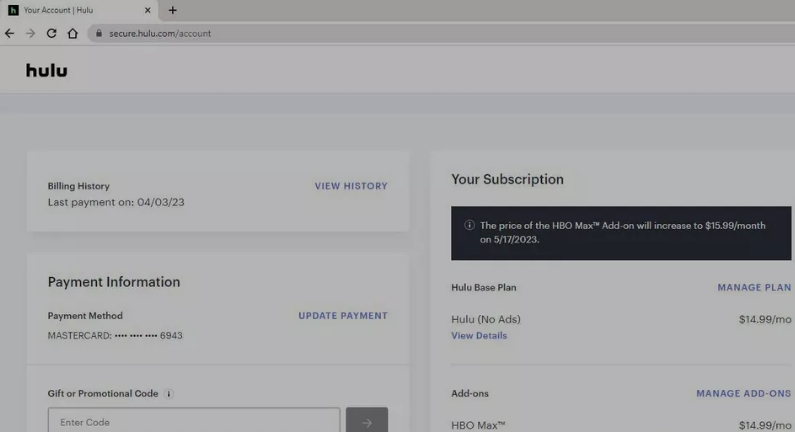The image size is (795, 432).
Task: Click the browser forward arrow
Action: click(x=30, y=33)
